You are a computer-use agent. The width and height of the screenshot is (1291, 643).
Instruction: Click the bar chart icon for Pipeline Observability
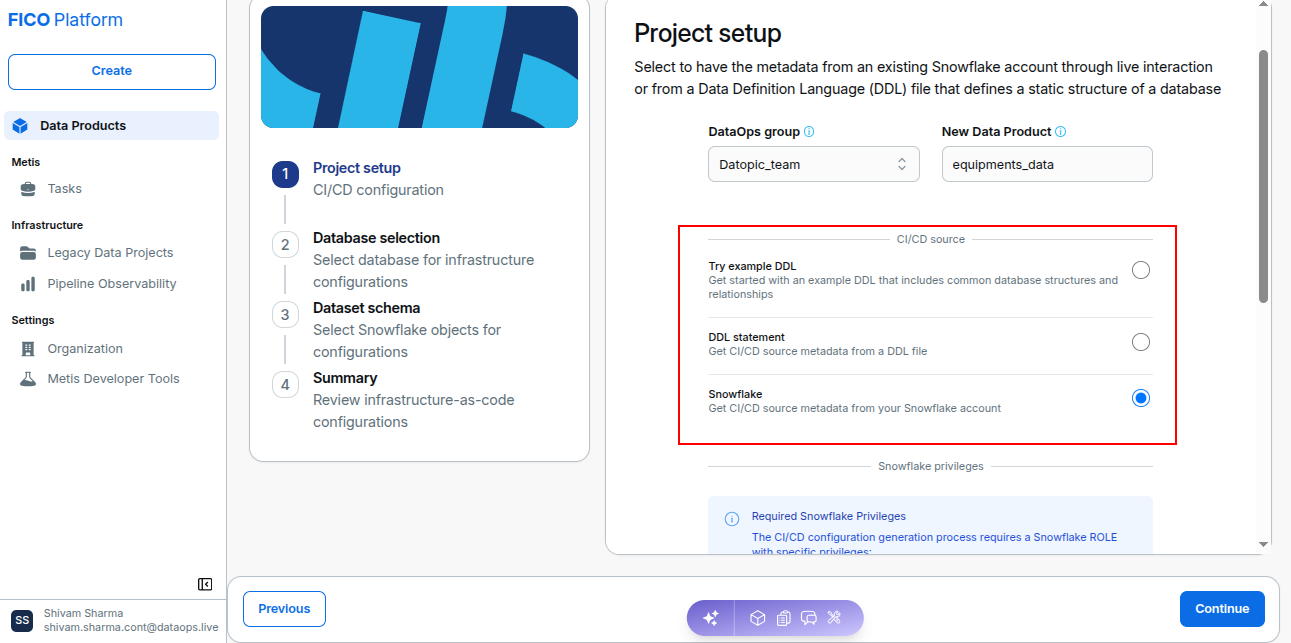(x=28, y=284)
